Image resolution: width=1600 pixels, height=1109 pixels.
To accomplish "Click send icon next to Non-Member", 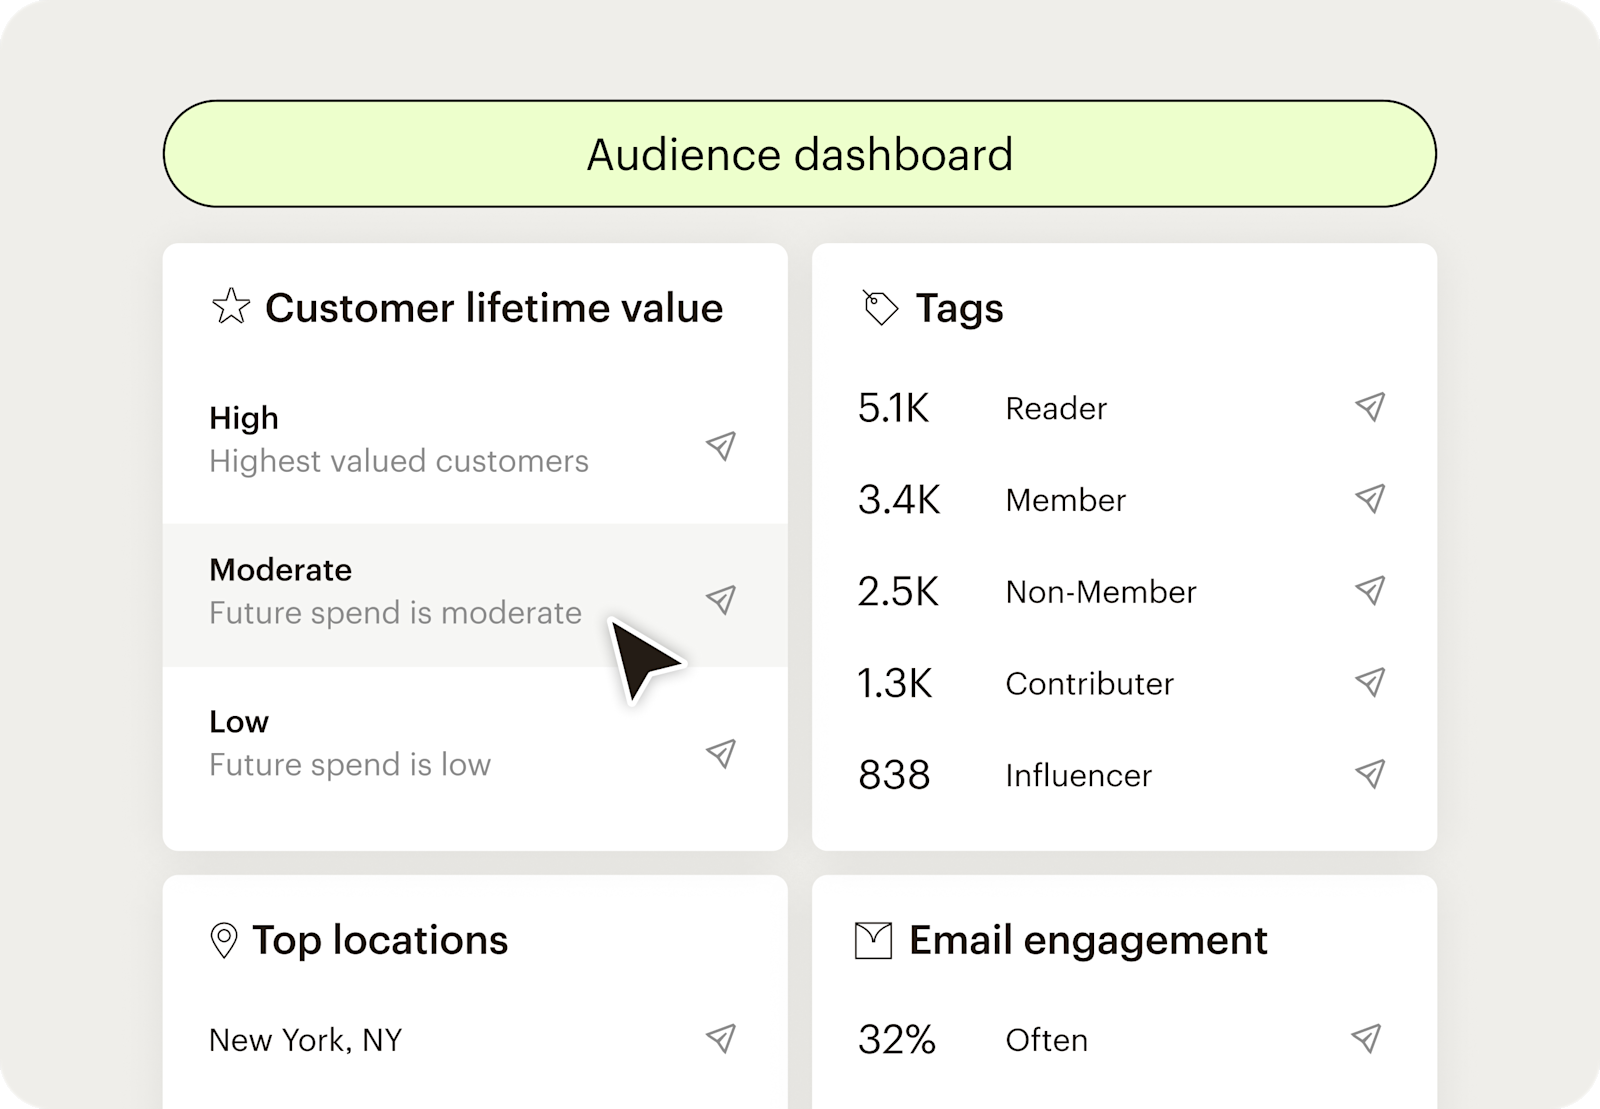I will click(1369, 590).
